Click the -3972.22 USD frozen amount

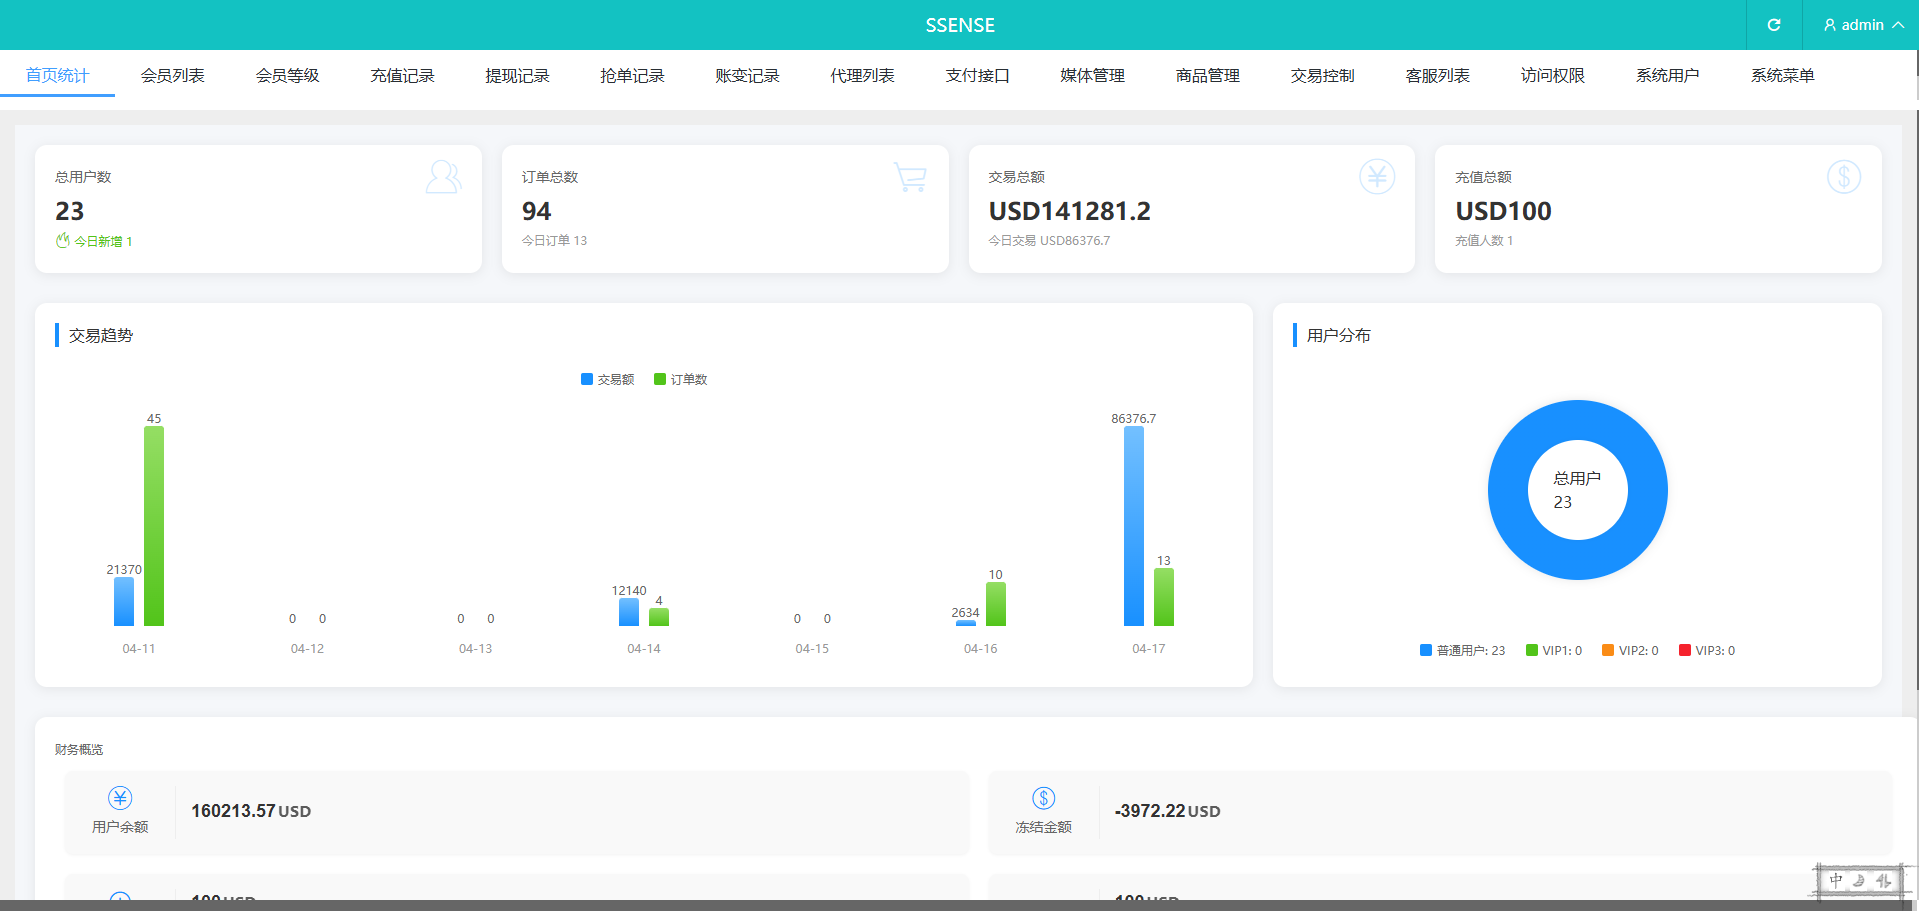tap(1167, 811)
